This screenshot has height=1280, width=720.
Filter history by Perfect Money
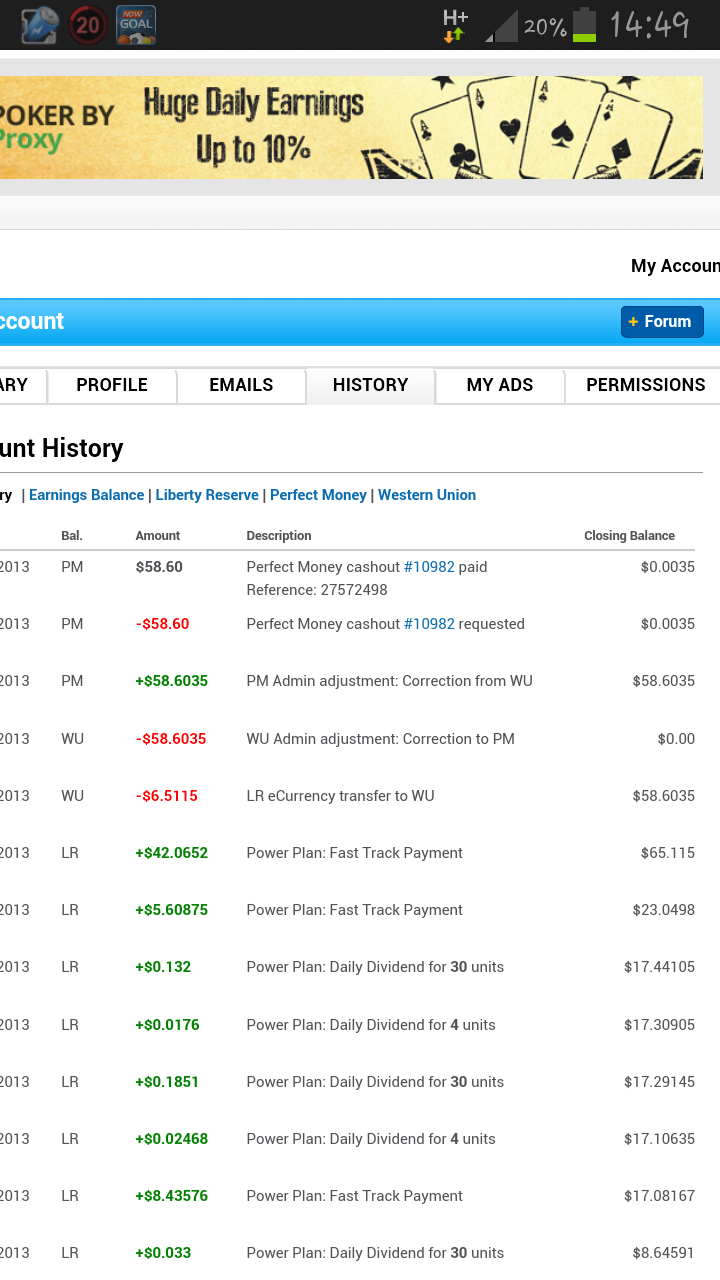coord(318,495)
